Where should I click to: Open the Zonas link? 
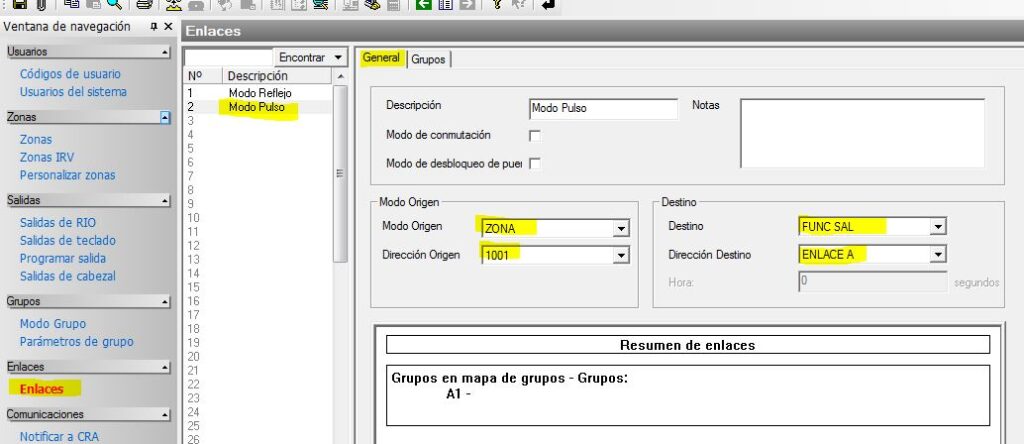pos(36,140)
